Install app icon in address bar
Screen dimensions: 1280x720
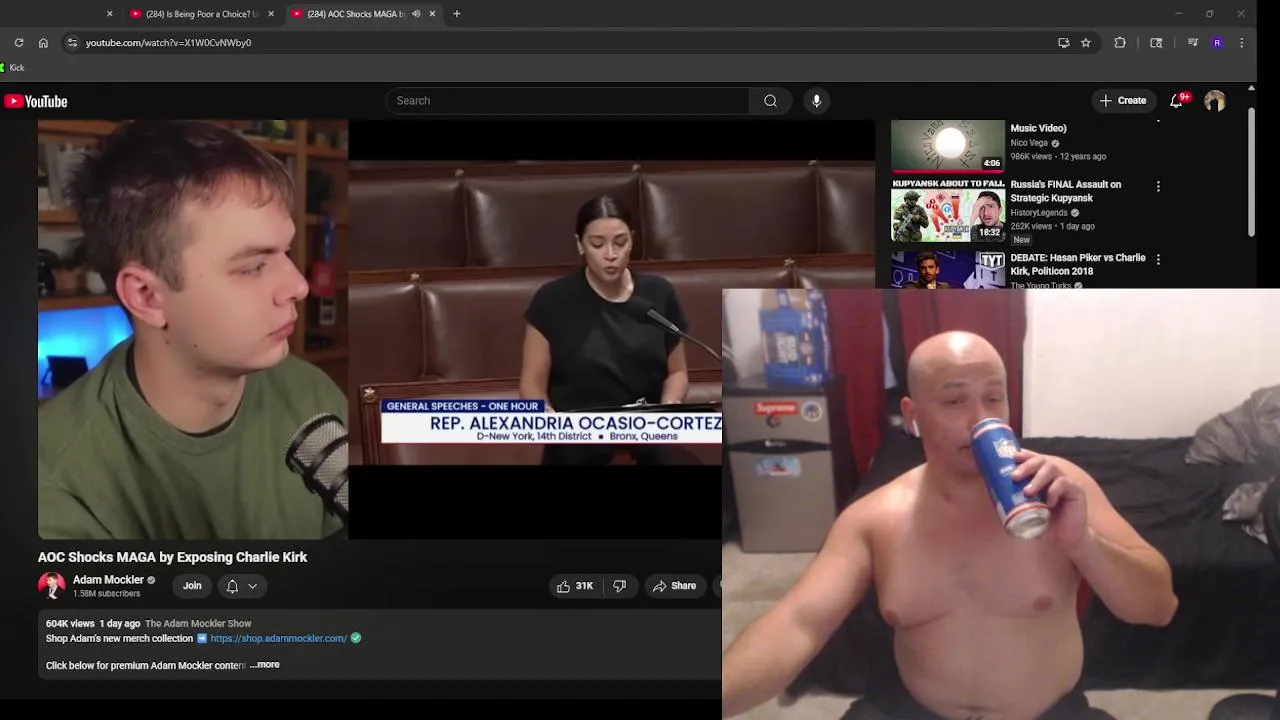click(1063, 43)
